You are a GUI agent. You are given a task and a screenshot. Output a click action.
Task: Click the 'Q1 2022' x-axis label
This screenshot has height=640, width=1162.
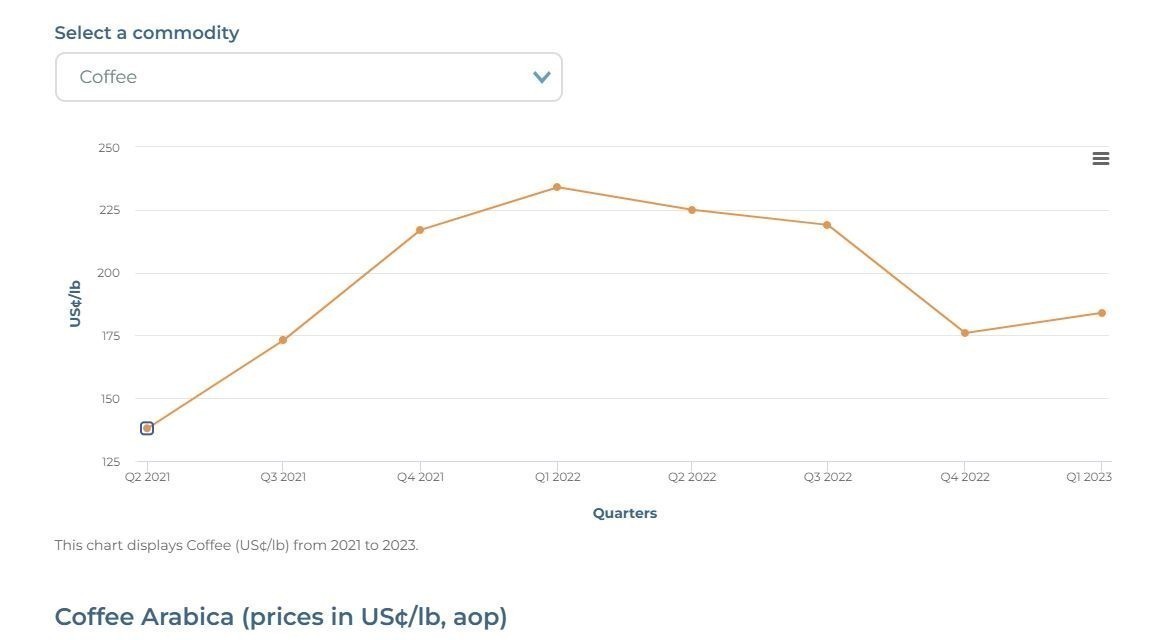click(x=557, y=477)
